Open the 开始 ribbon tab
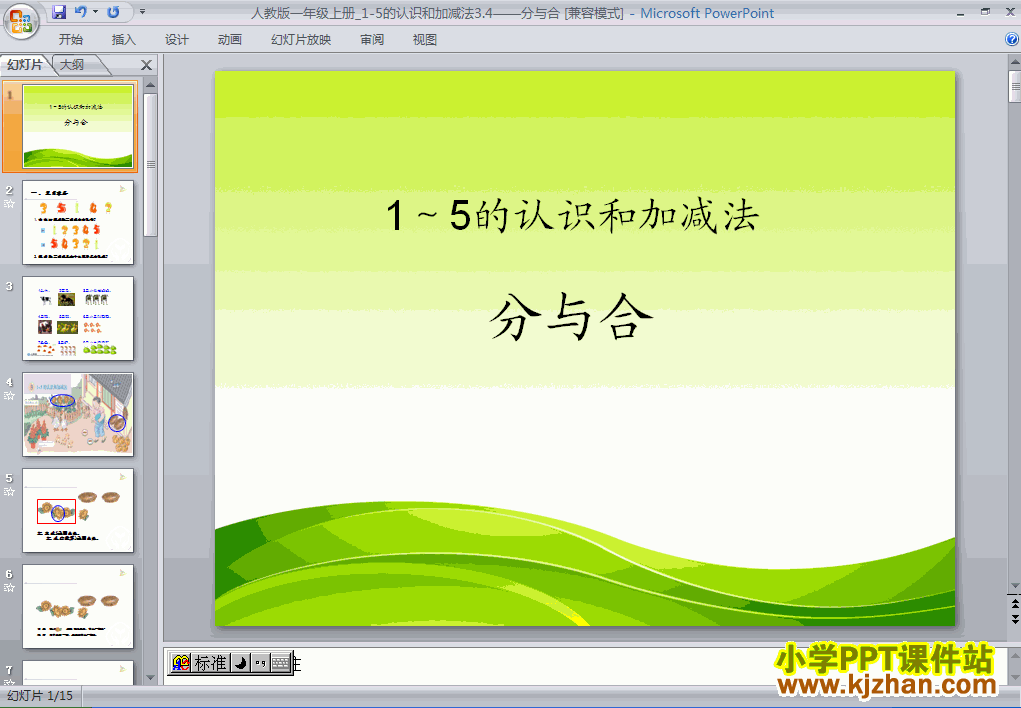 [70, 40]
